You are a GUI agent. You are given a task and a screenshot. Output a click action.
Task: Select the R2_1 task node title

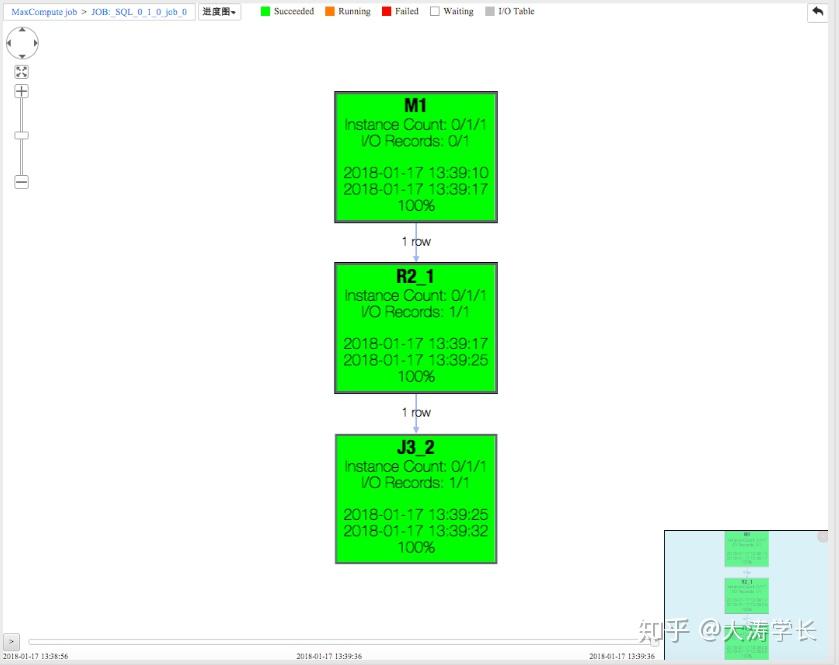coord(415,276)
